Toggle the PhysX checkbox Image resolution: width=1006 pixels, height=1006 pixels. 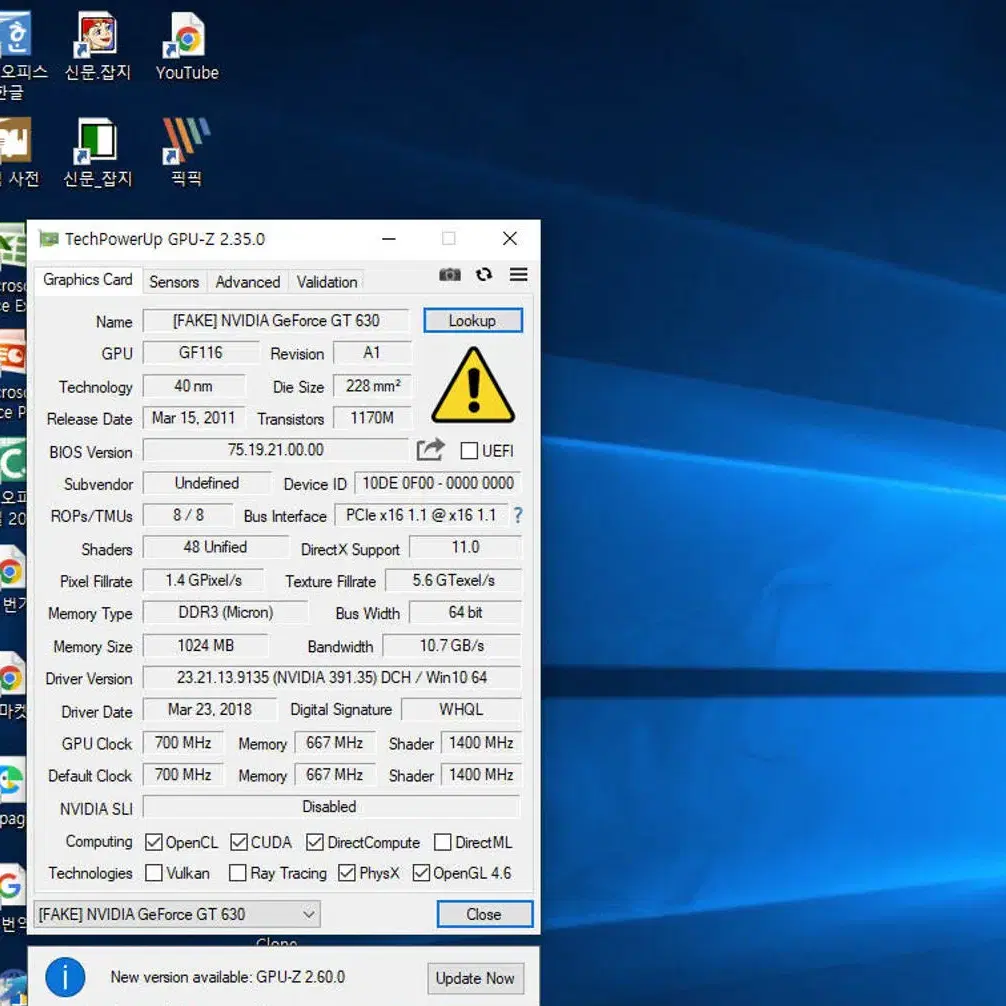click(346, 873)
